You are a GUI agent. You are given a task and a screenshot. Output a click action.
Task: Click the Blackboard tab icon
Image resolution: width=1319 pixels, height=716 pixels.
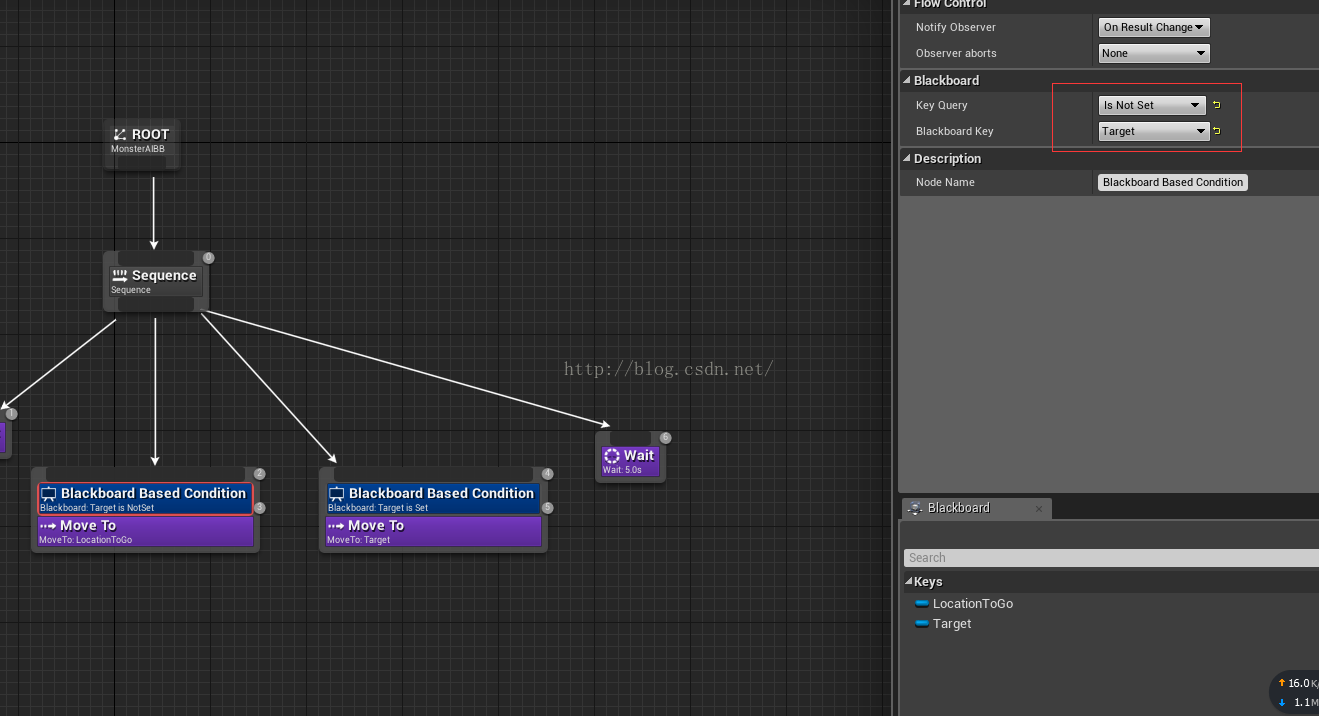(914, 508)
